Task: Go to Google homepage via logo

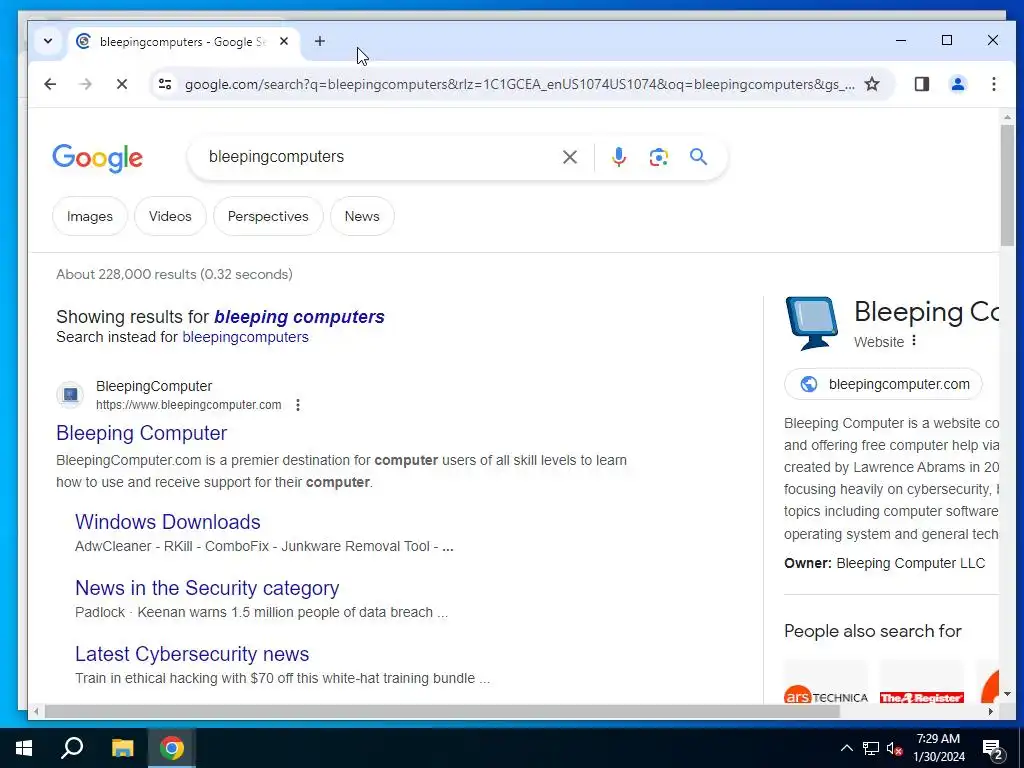Action: (97, 158)
